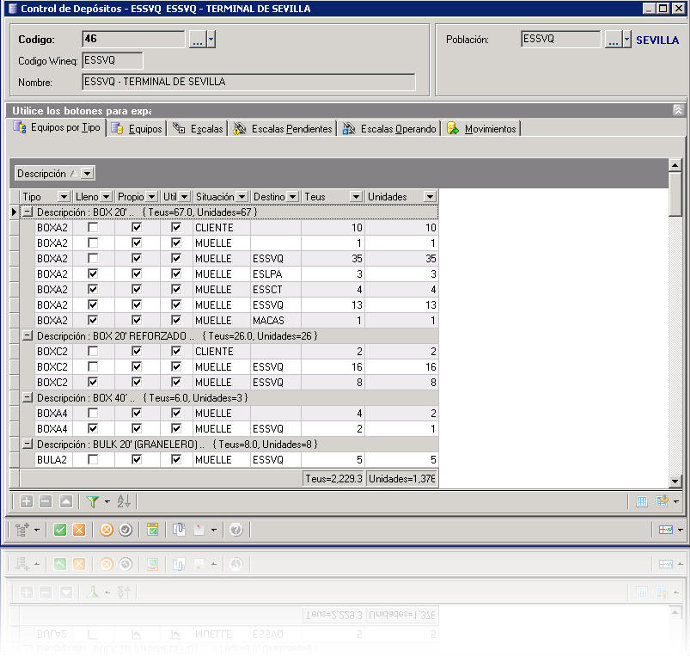The image size is (690, 656).
Task: Collapse all groups with the minus toolbar icon
Action: [46, 501]
